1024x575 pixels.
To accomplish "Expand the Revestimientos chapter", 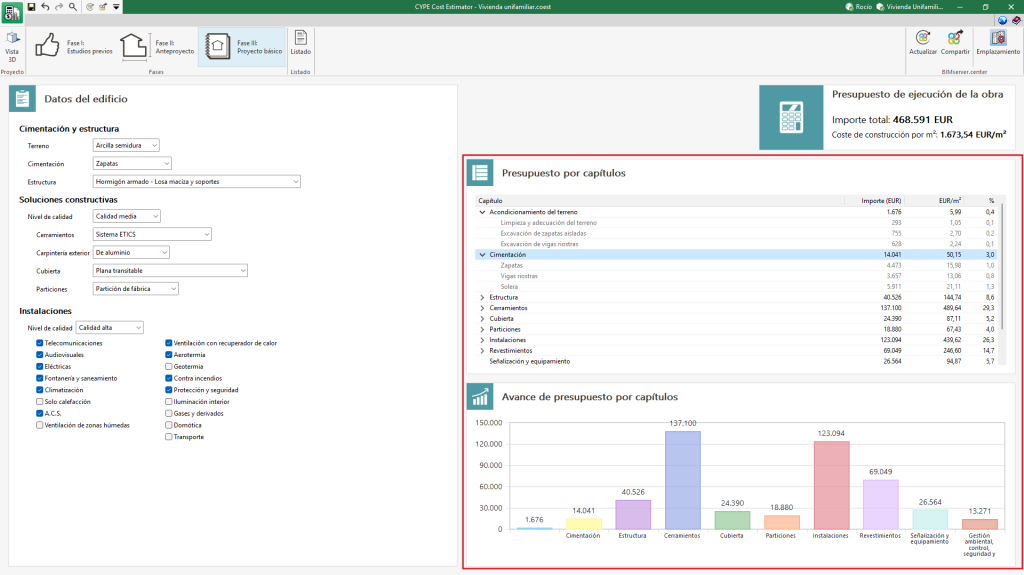I will (x=483, y=351).
